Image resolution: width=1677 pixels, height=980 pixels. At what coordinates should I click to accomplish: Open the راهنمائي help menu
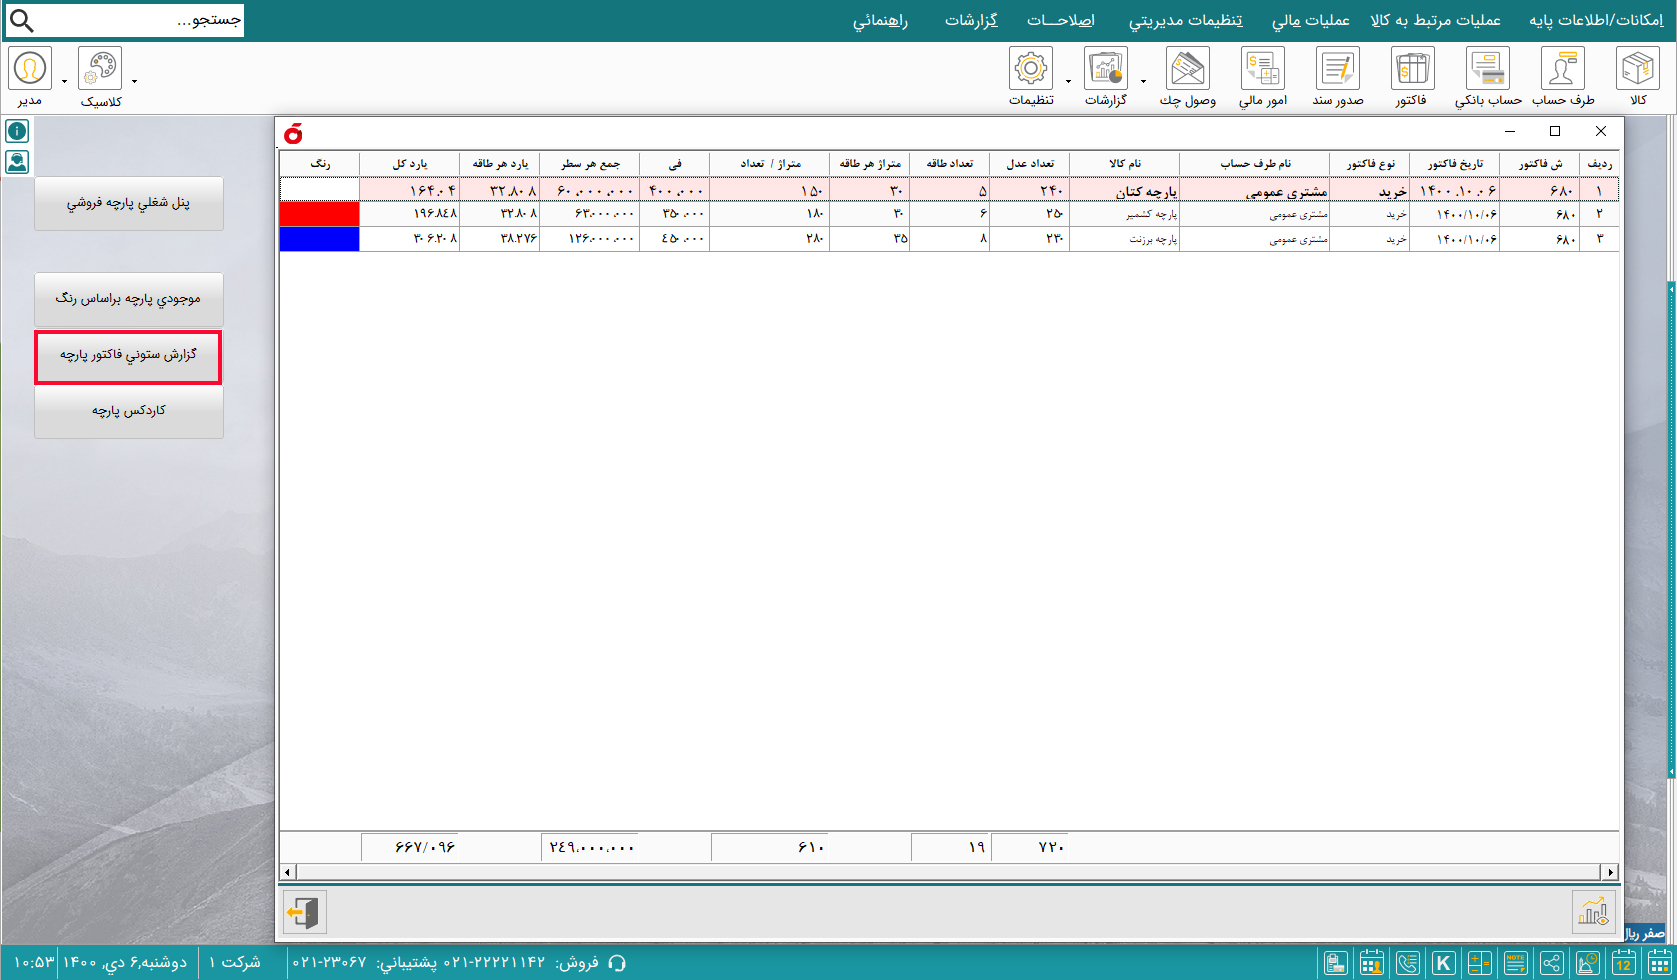(x=880, y=20)
